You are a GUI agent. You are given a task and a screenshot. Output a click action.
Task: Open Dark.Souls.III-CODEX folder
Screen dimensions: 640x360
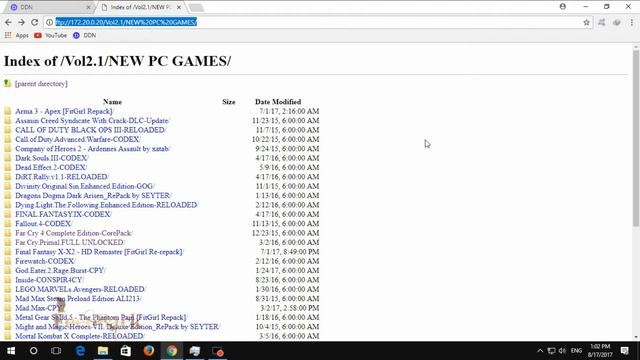[52, 158]
